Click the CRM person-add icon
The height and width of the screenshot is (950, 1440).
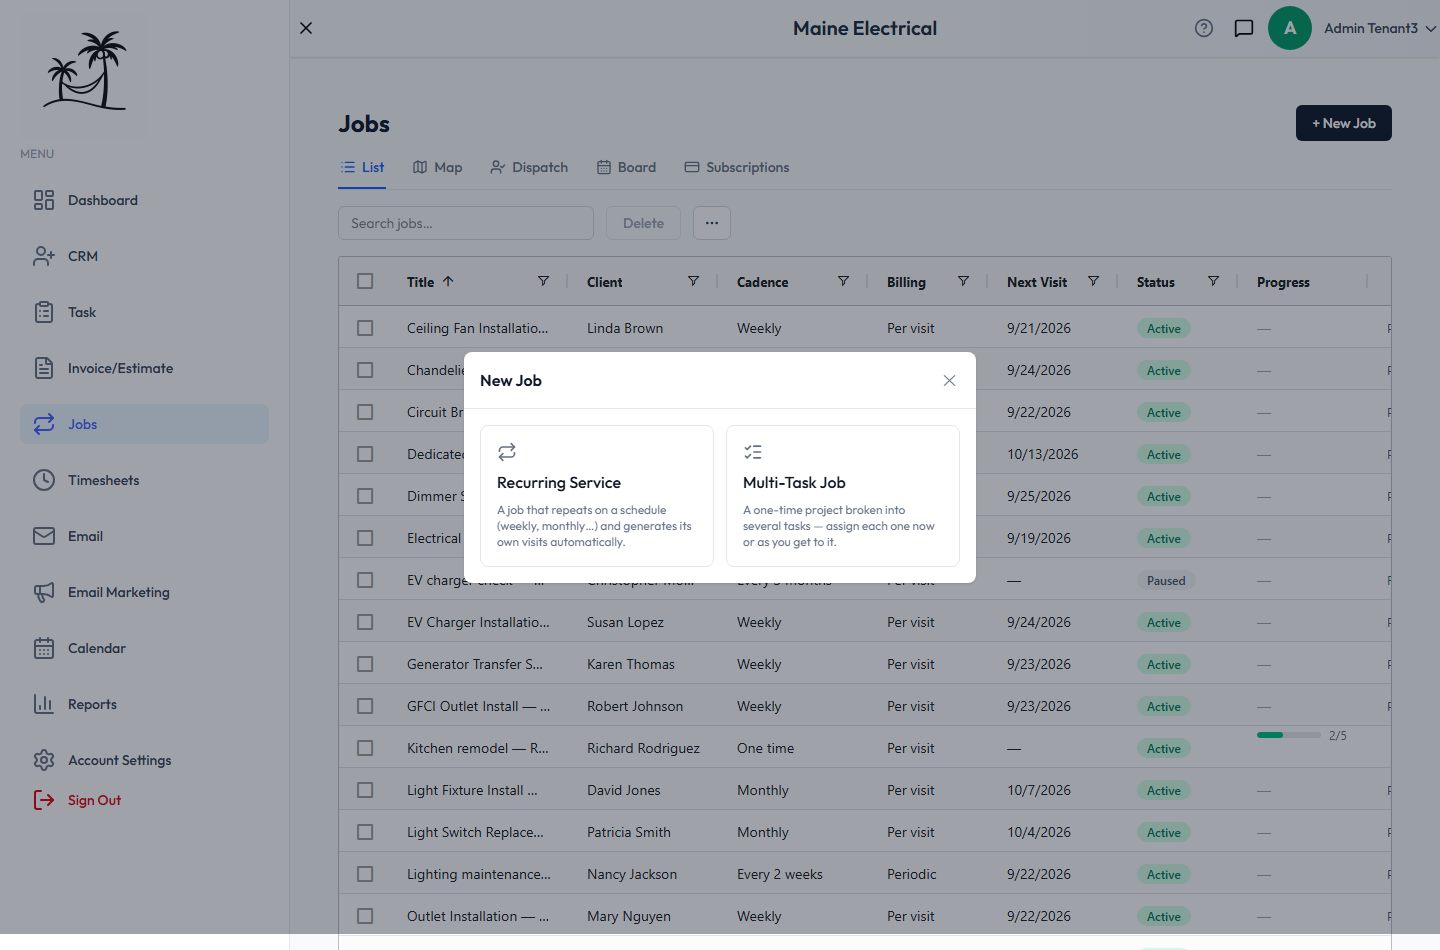[x=44, y=256]
